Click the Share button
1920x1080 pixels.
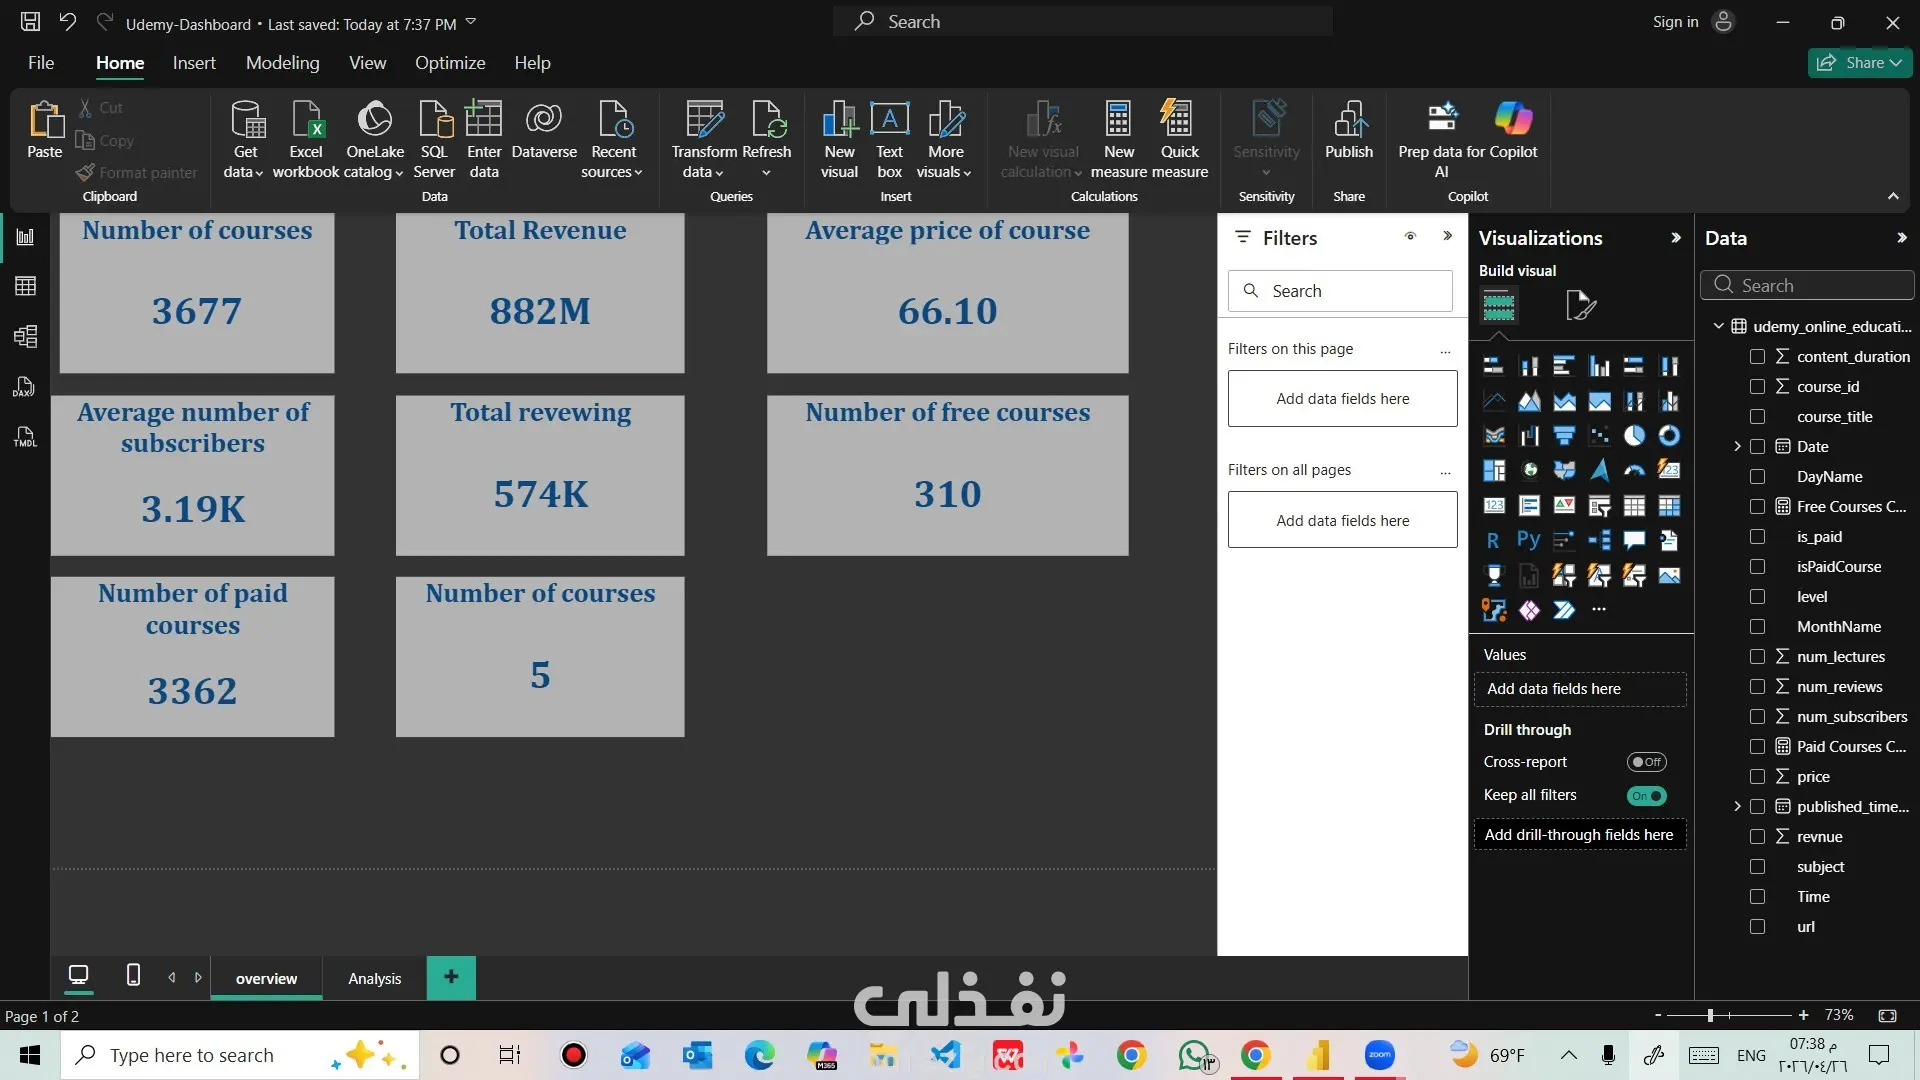click(1859, 62)
